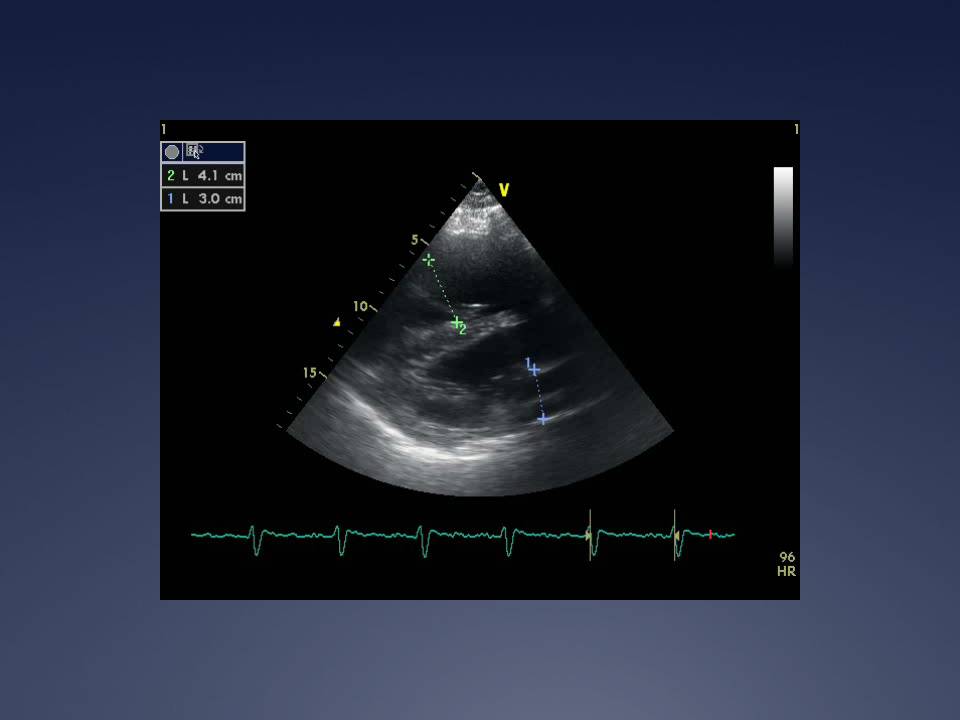Image resolution: width=960 pixels, height=720 pixels.
Task: Click the grayscale brightness bar
Action: tap(783, 215)
